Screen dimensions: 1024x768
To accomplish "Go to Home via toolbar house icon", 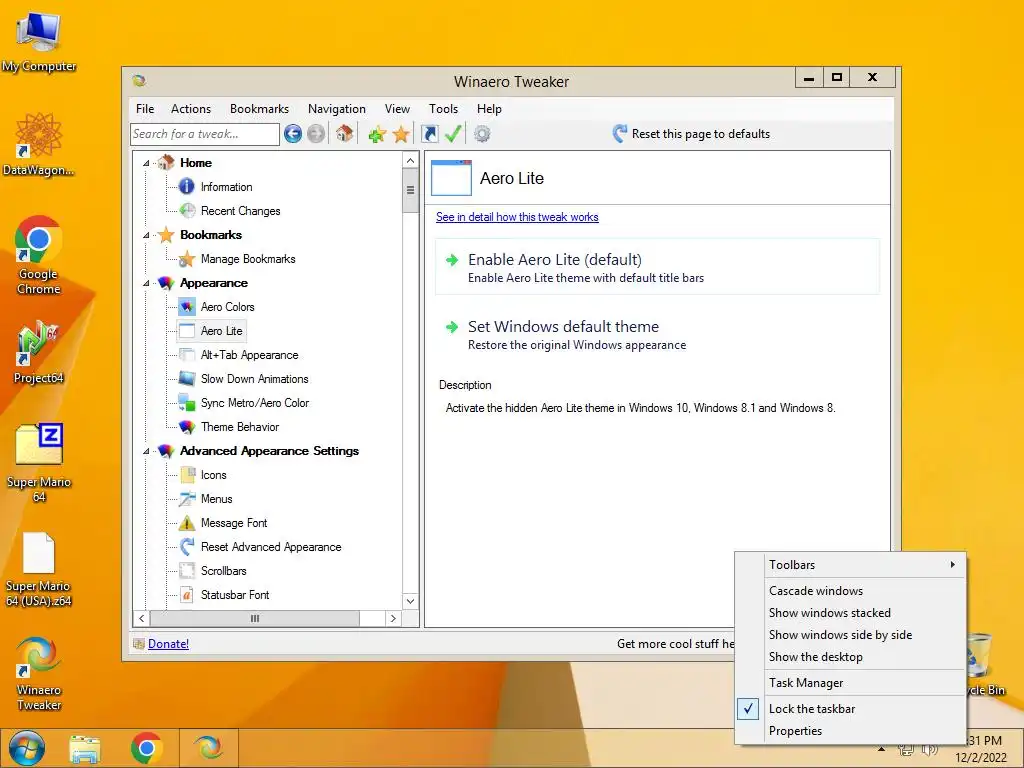I will (x=344, y=134).
